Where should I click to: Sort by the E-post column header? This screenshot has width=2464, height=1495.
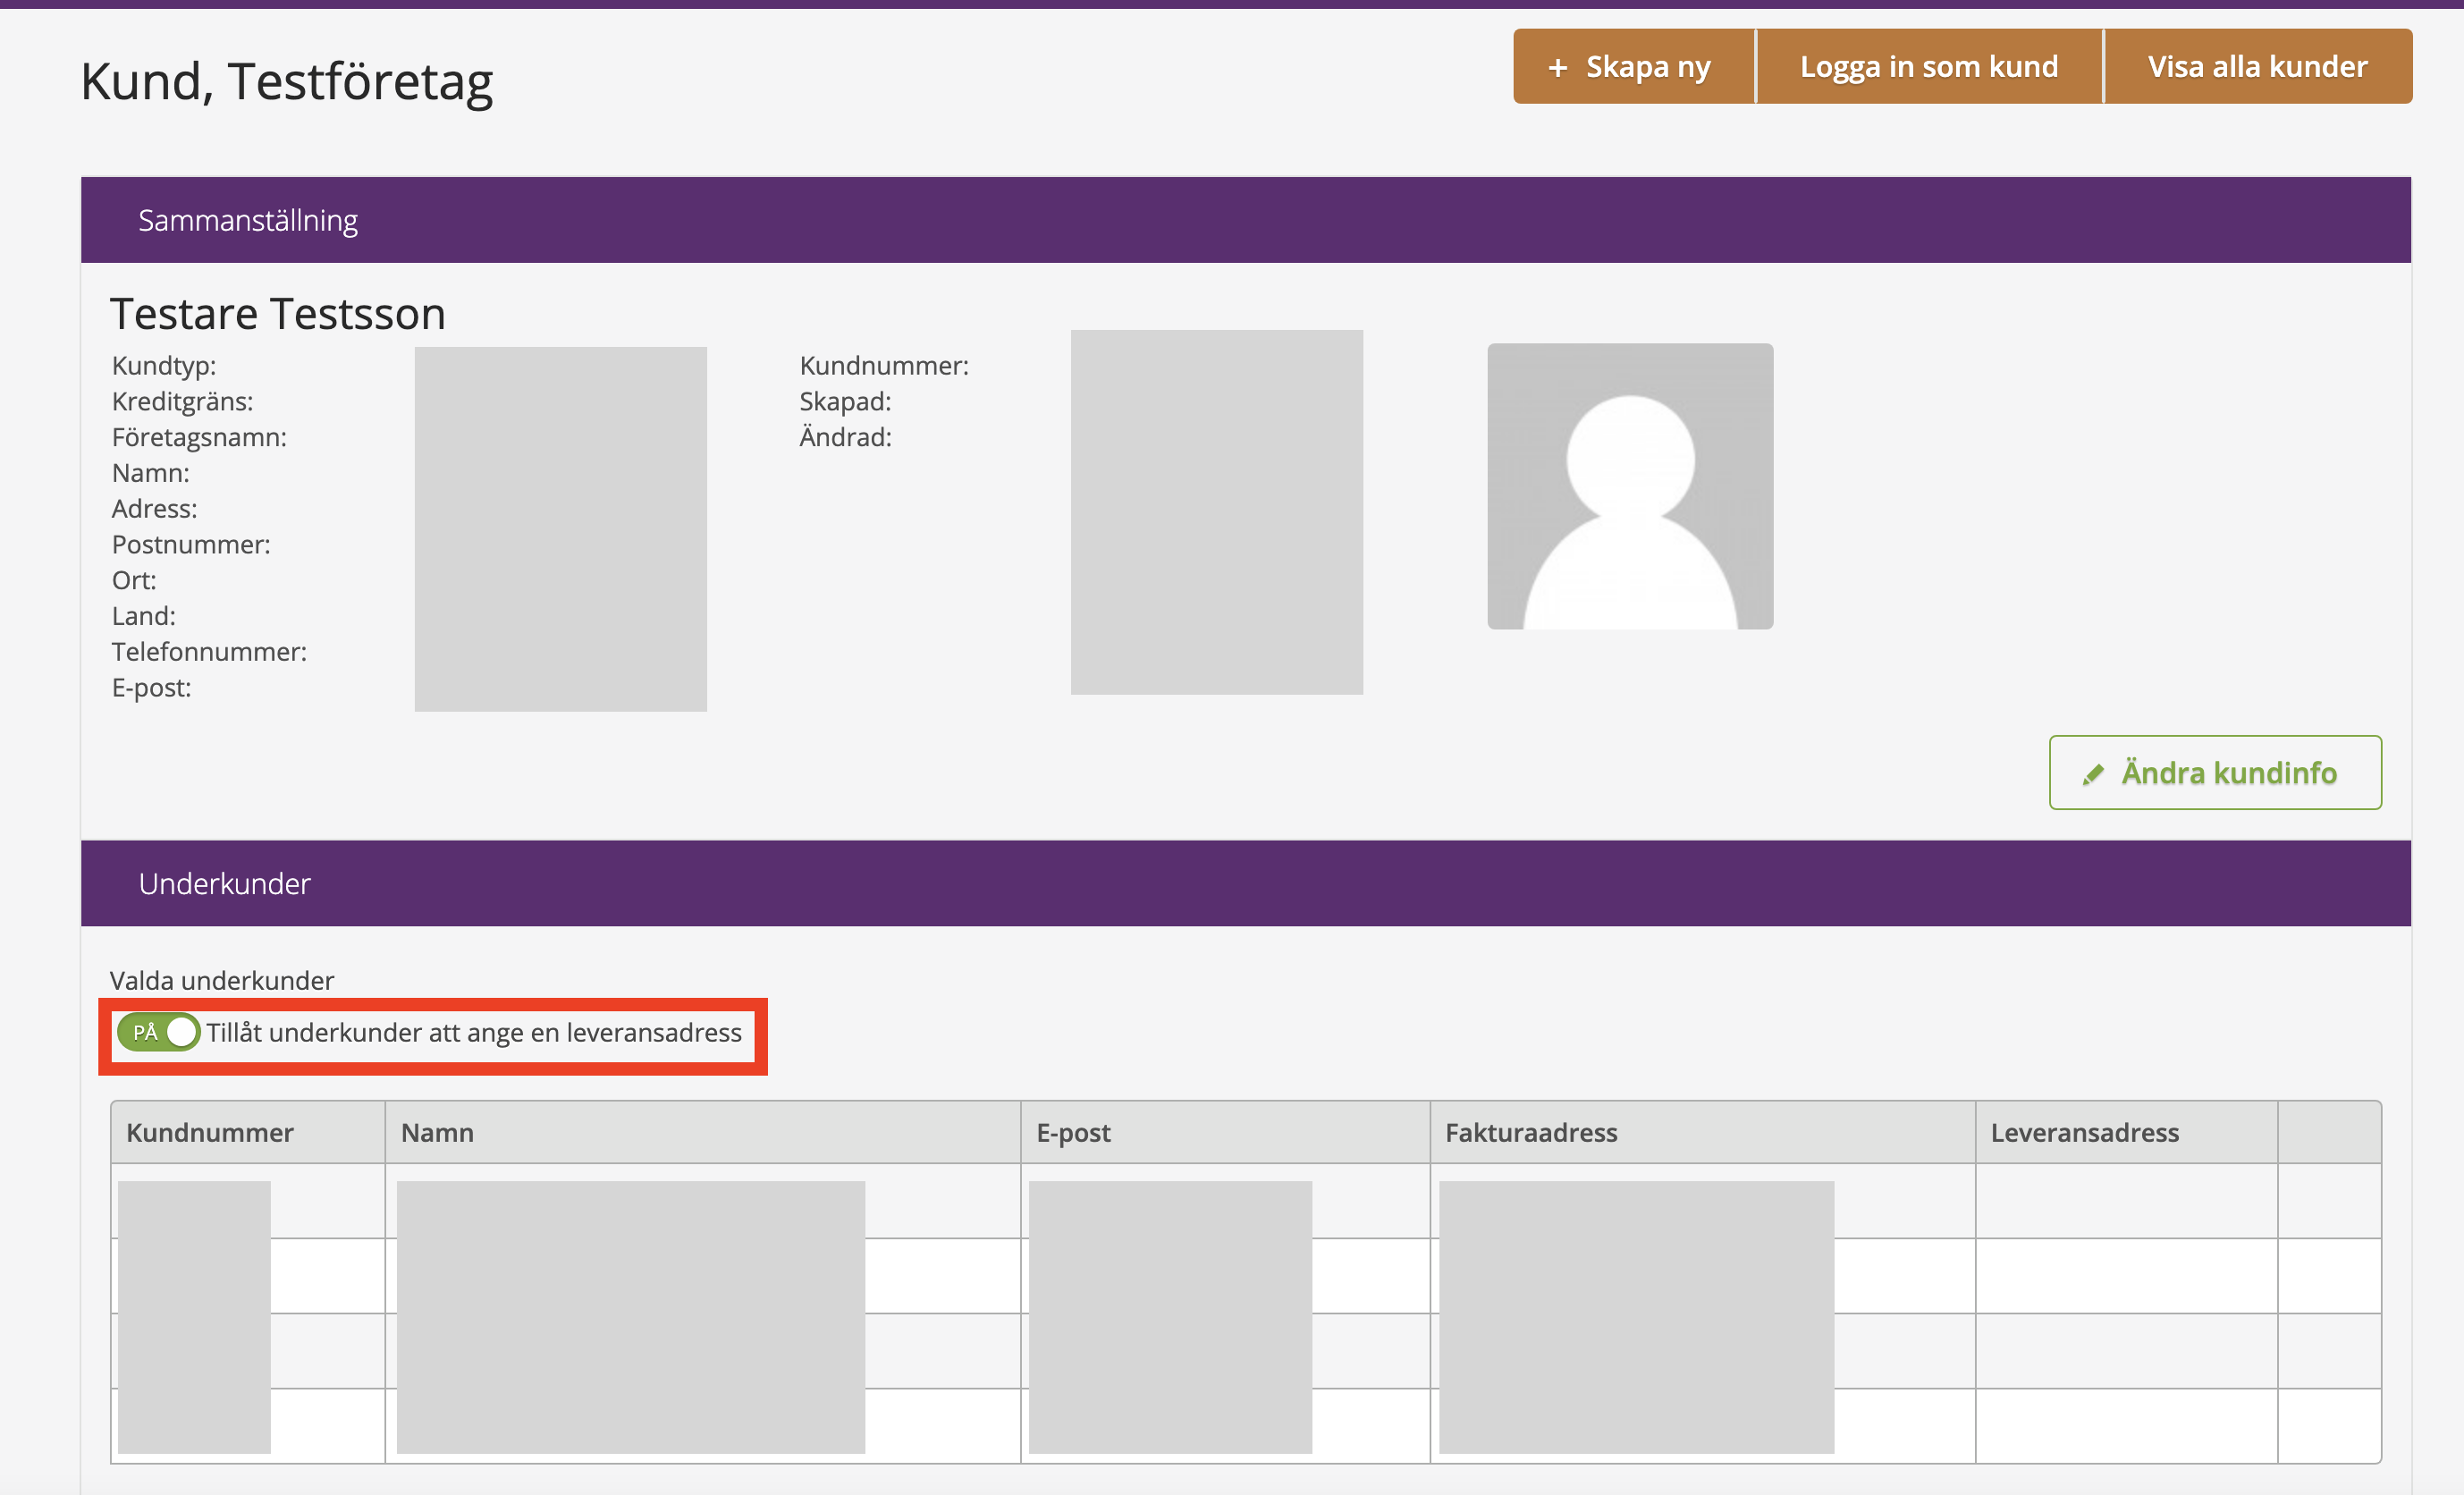[x=1225, y=1132]
